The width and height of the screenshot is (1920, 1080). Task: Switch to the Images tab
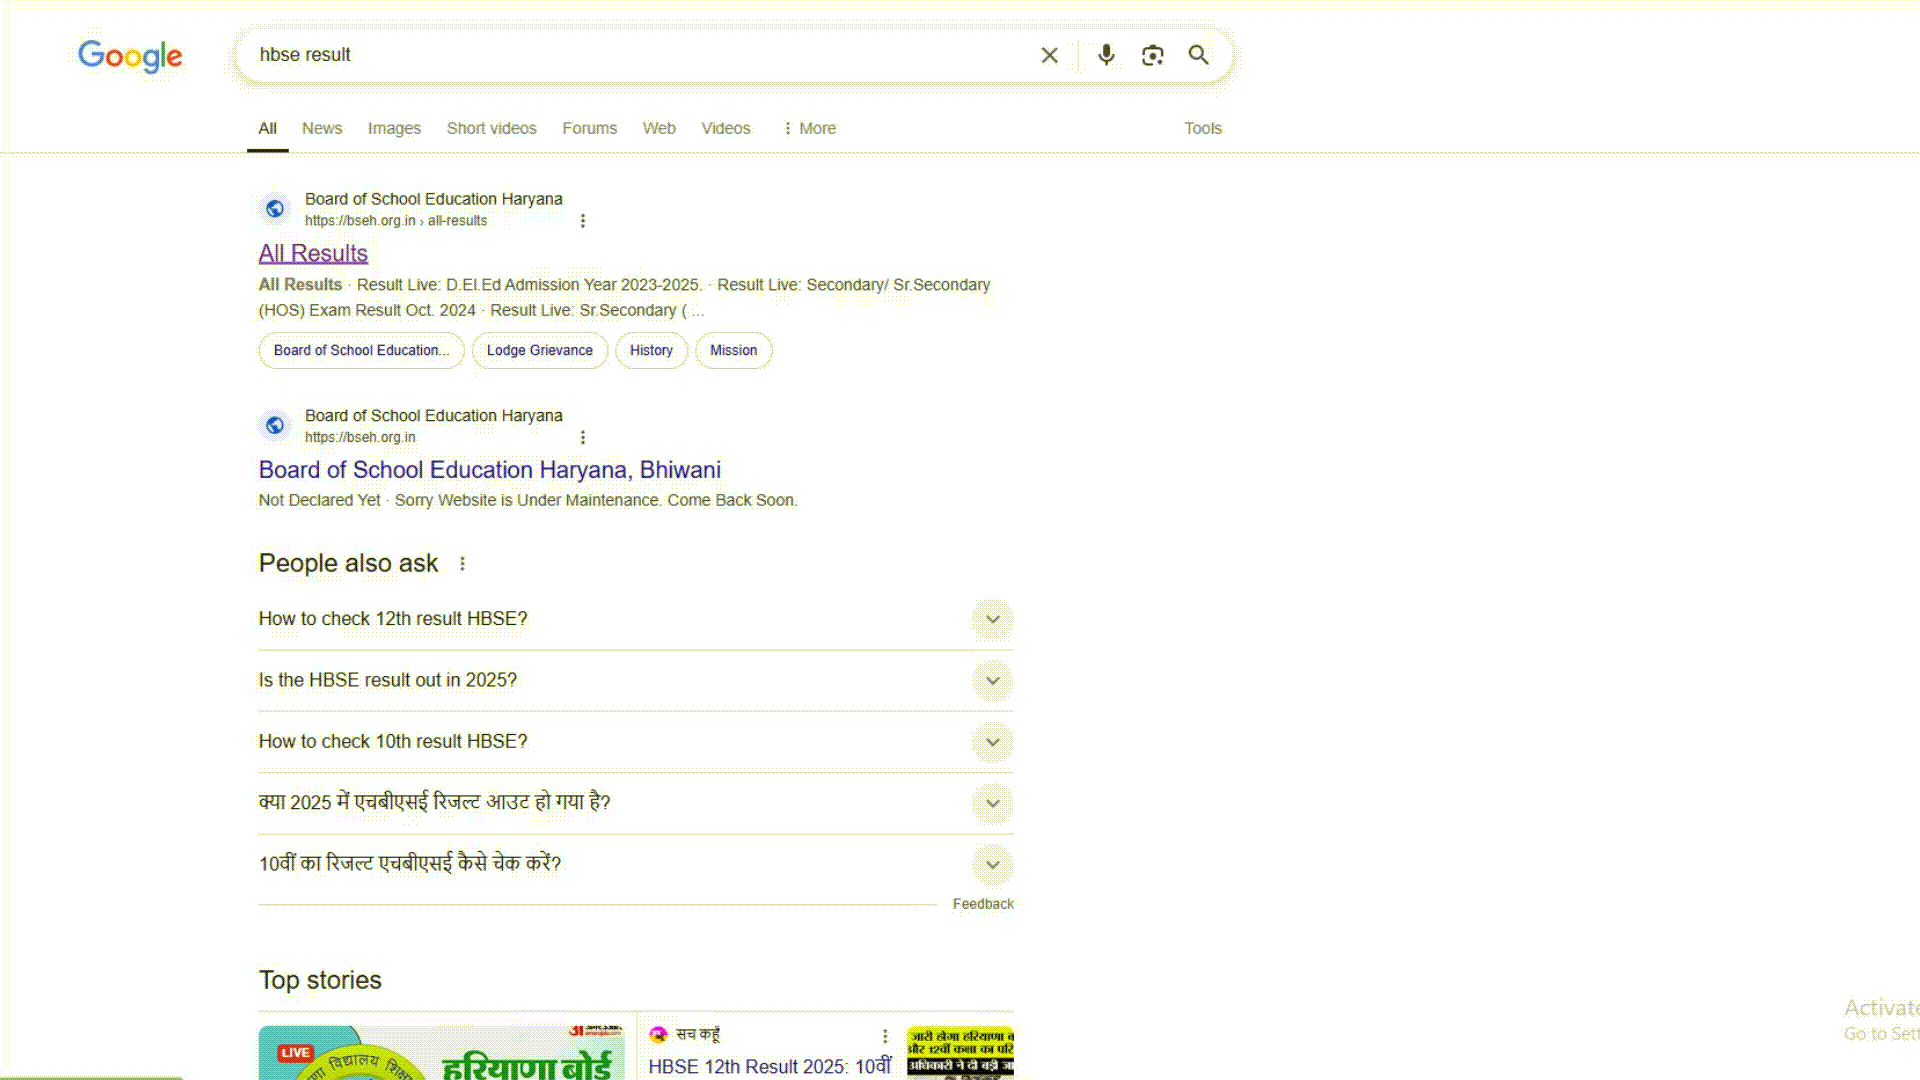coord(394,128)
